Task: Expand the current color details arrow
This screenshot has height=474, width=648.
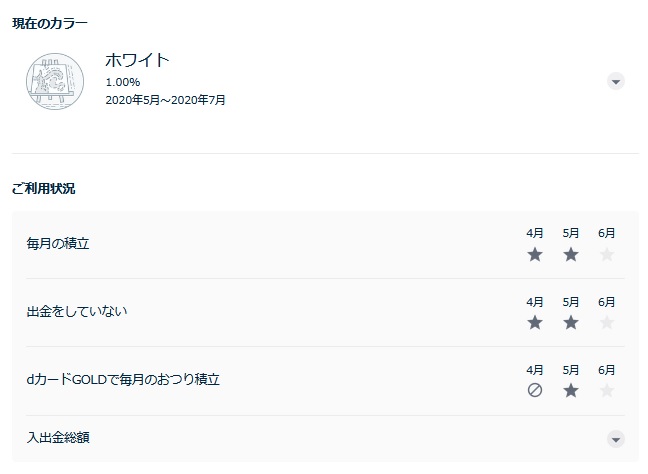Action: (x=616, y=81)
